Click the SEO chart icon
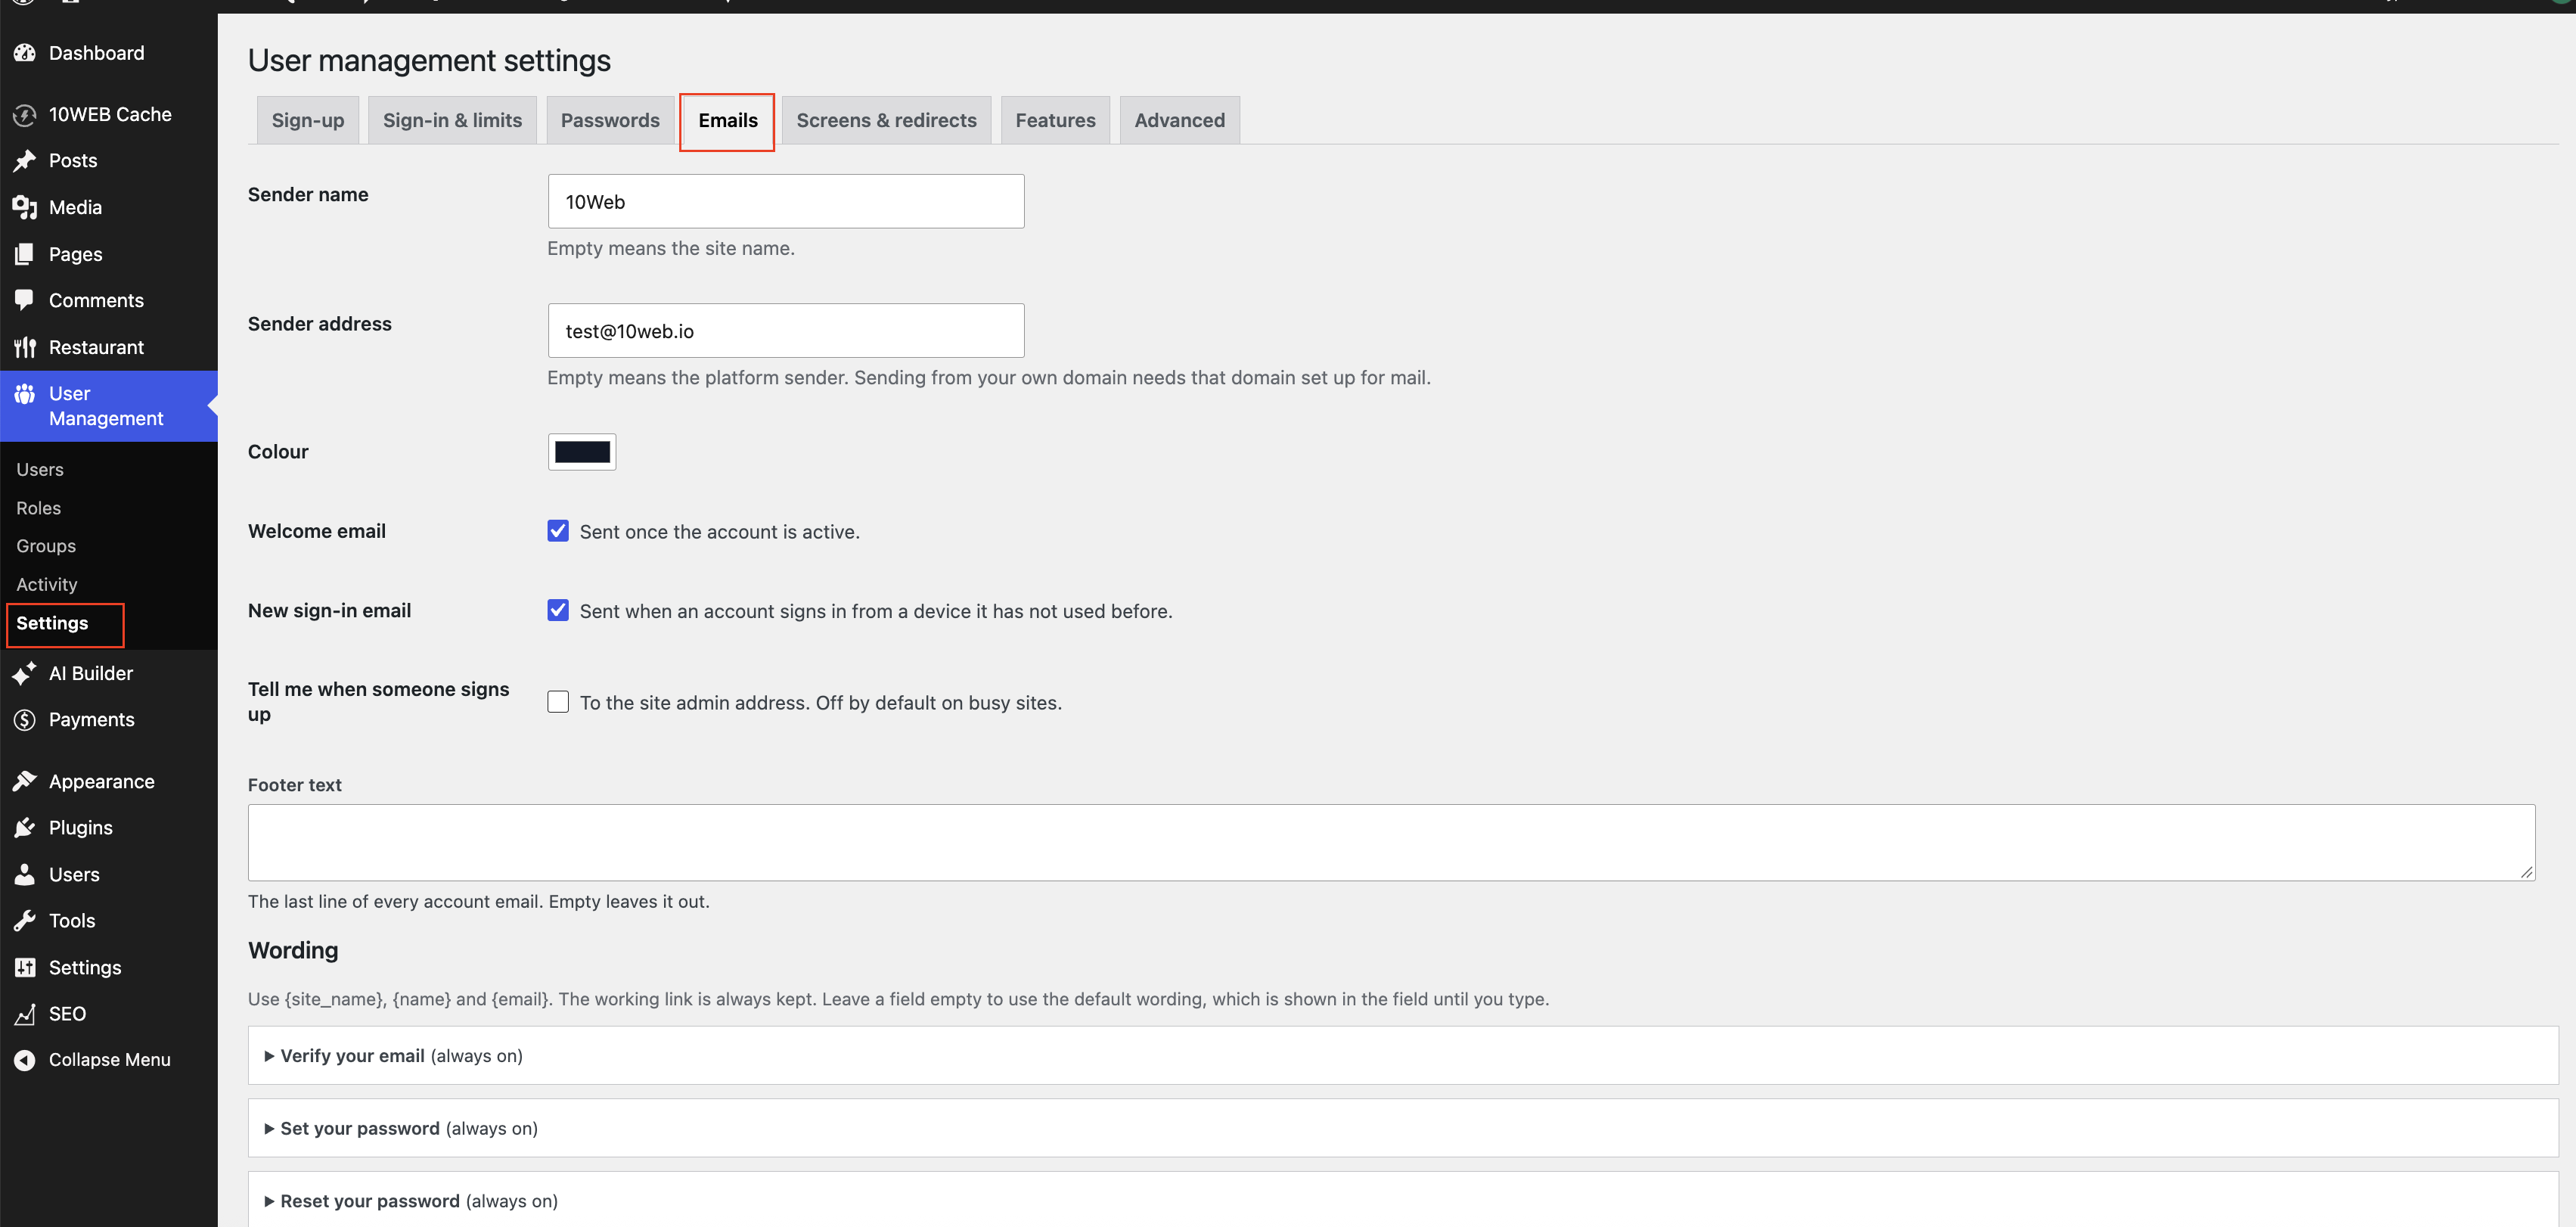 click(x=25, y=1014)
